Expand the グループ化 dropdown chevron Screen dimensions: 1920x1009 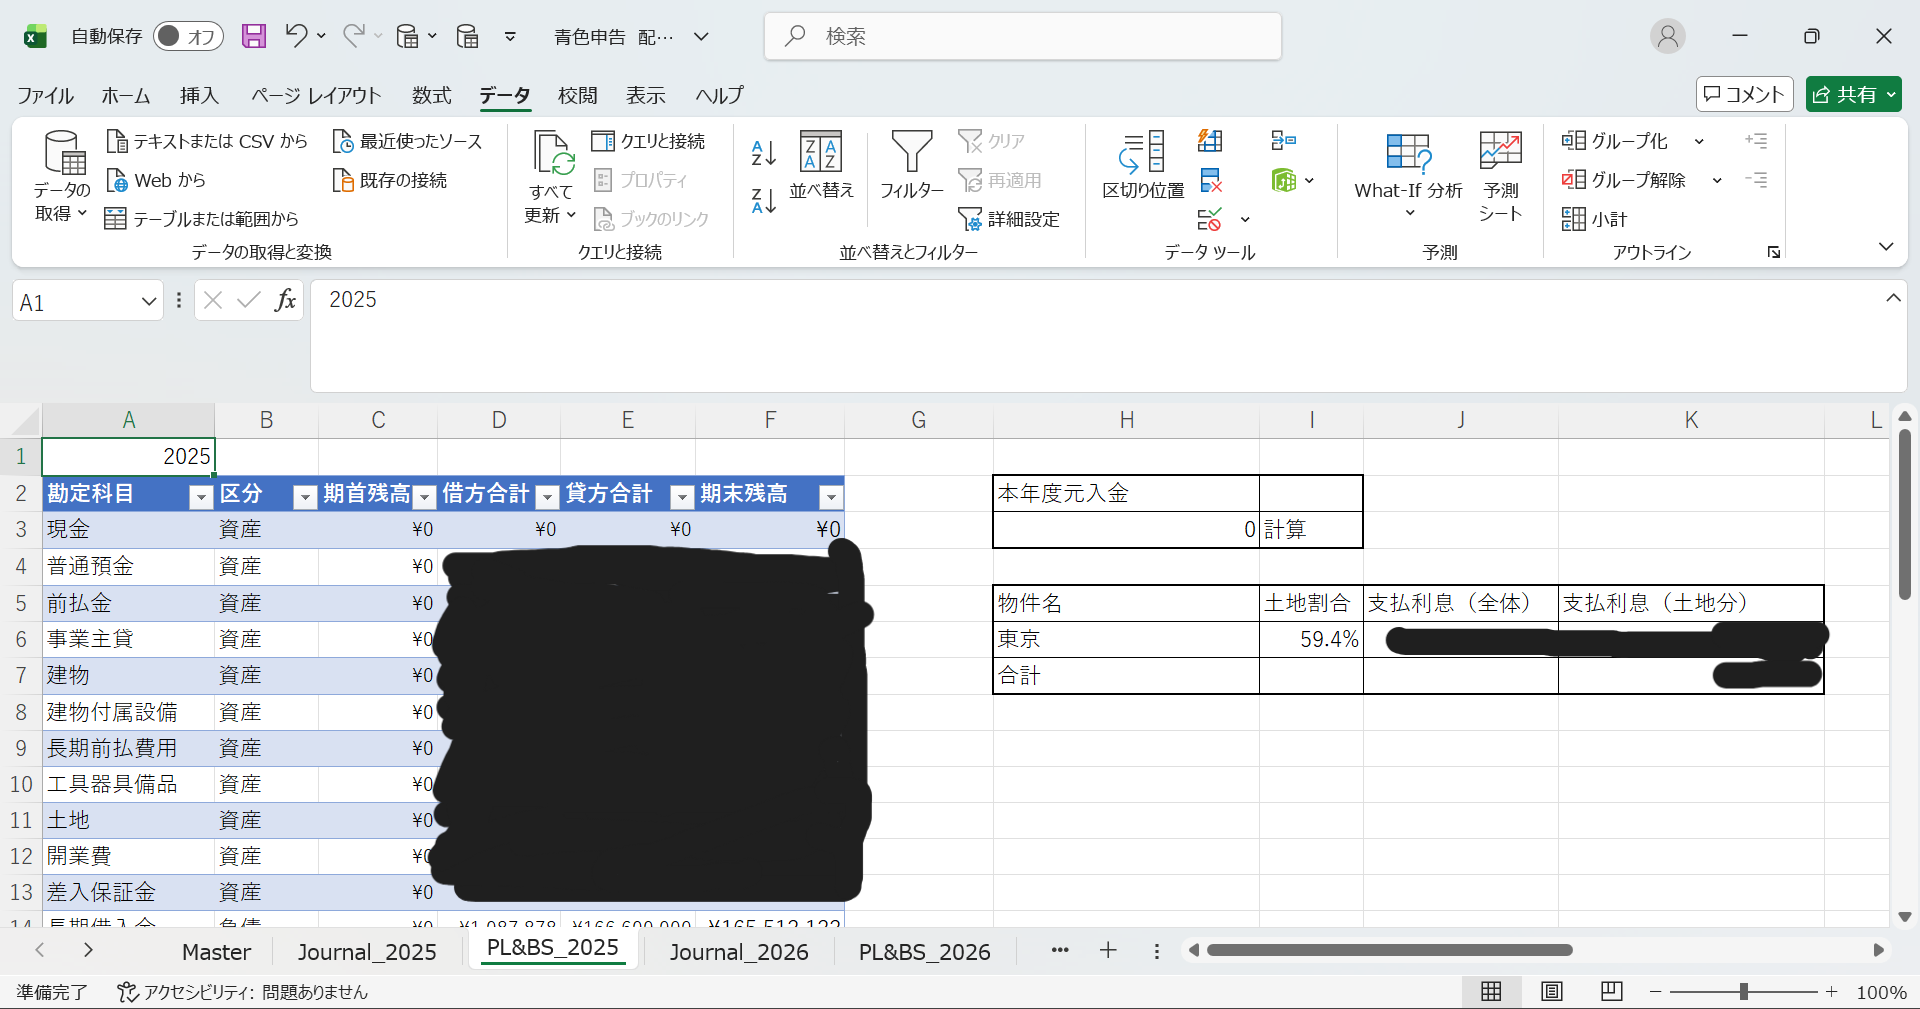[x=1699, y=141]
